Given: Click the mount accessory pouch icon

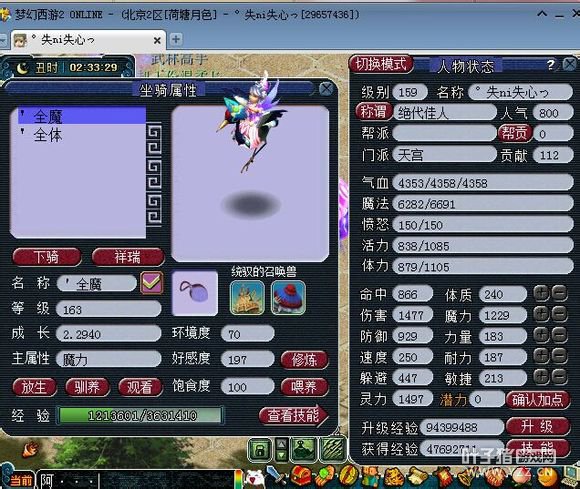Looking at the screenshot, I should (195, 293).
